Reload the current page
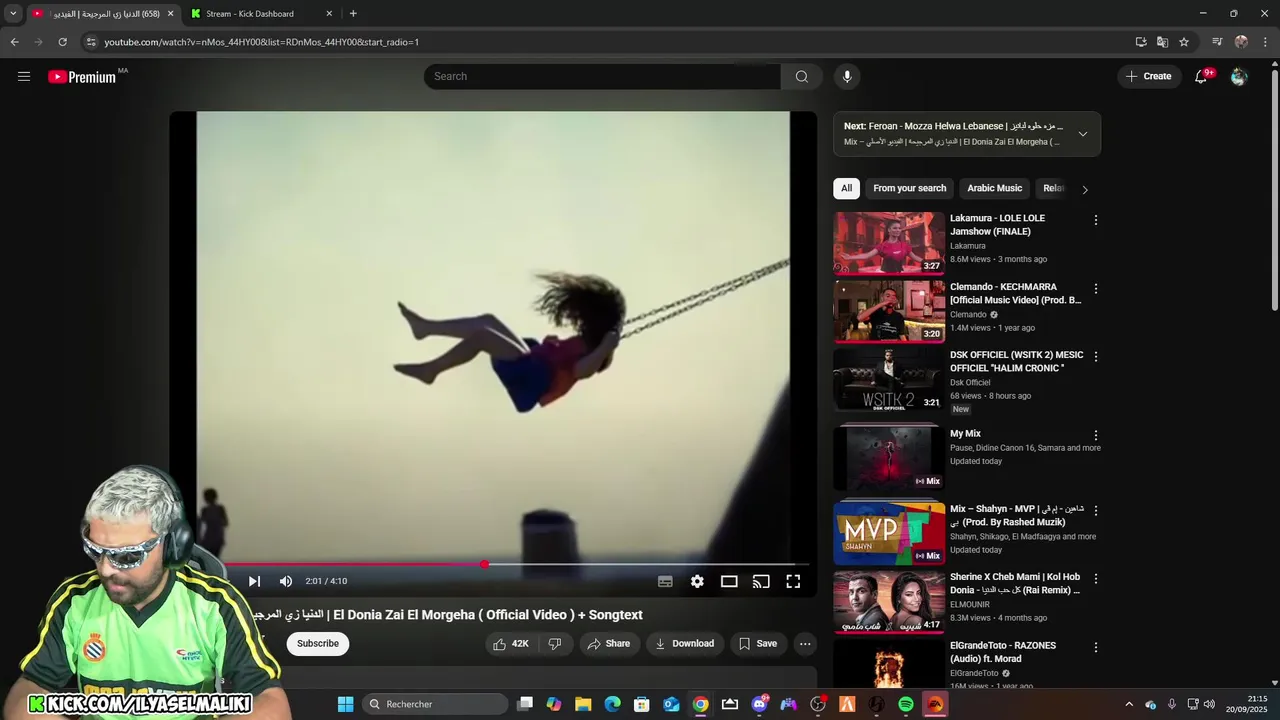This screenshot has width=1280, height=720. pos(62,42)
